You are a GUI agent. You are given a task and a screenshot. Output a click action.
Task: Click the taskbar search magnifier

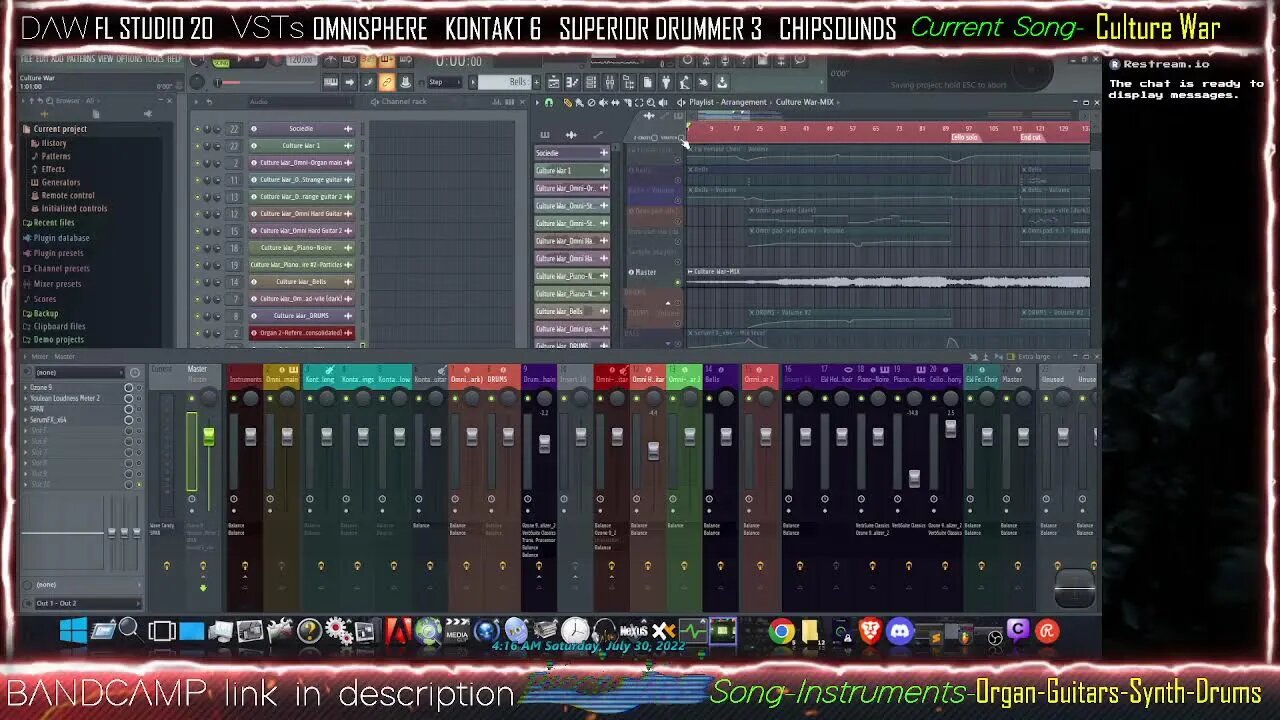click(x=129, y=629)
